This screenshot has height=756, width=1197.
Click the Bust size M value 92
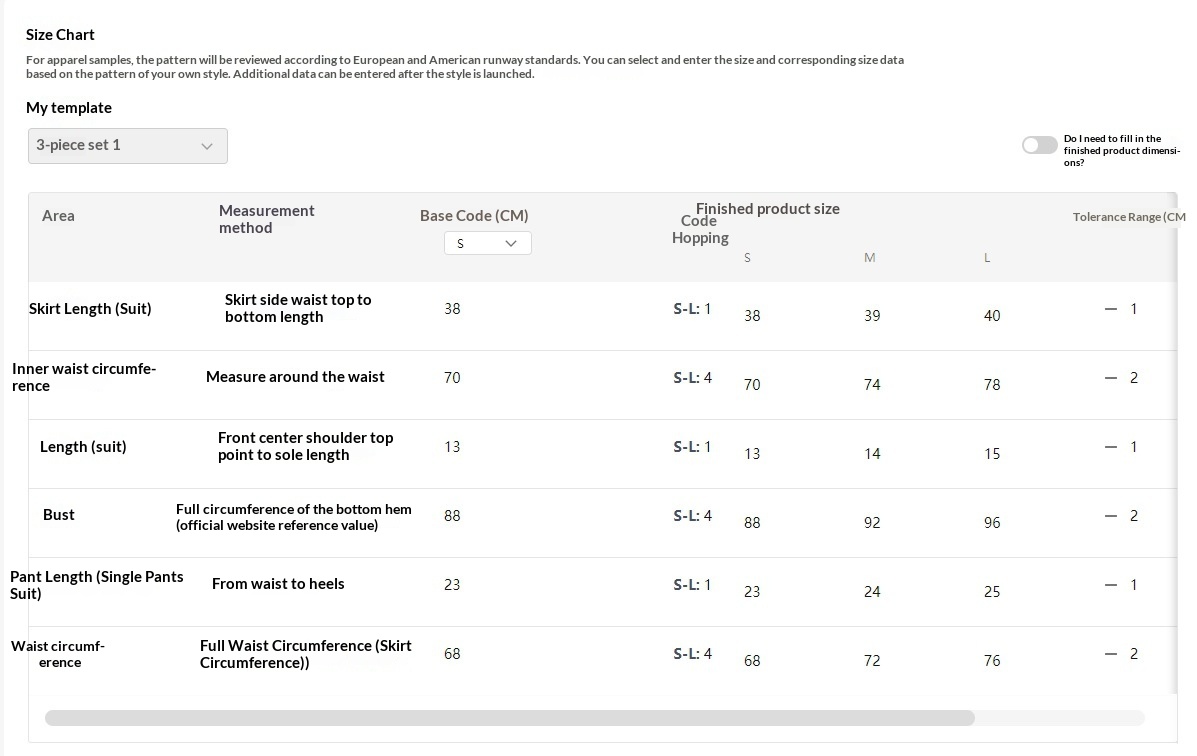pos(872,523)
